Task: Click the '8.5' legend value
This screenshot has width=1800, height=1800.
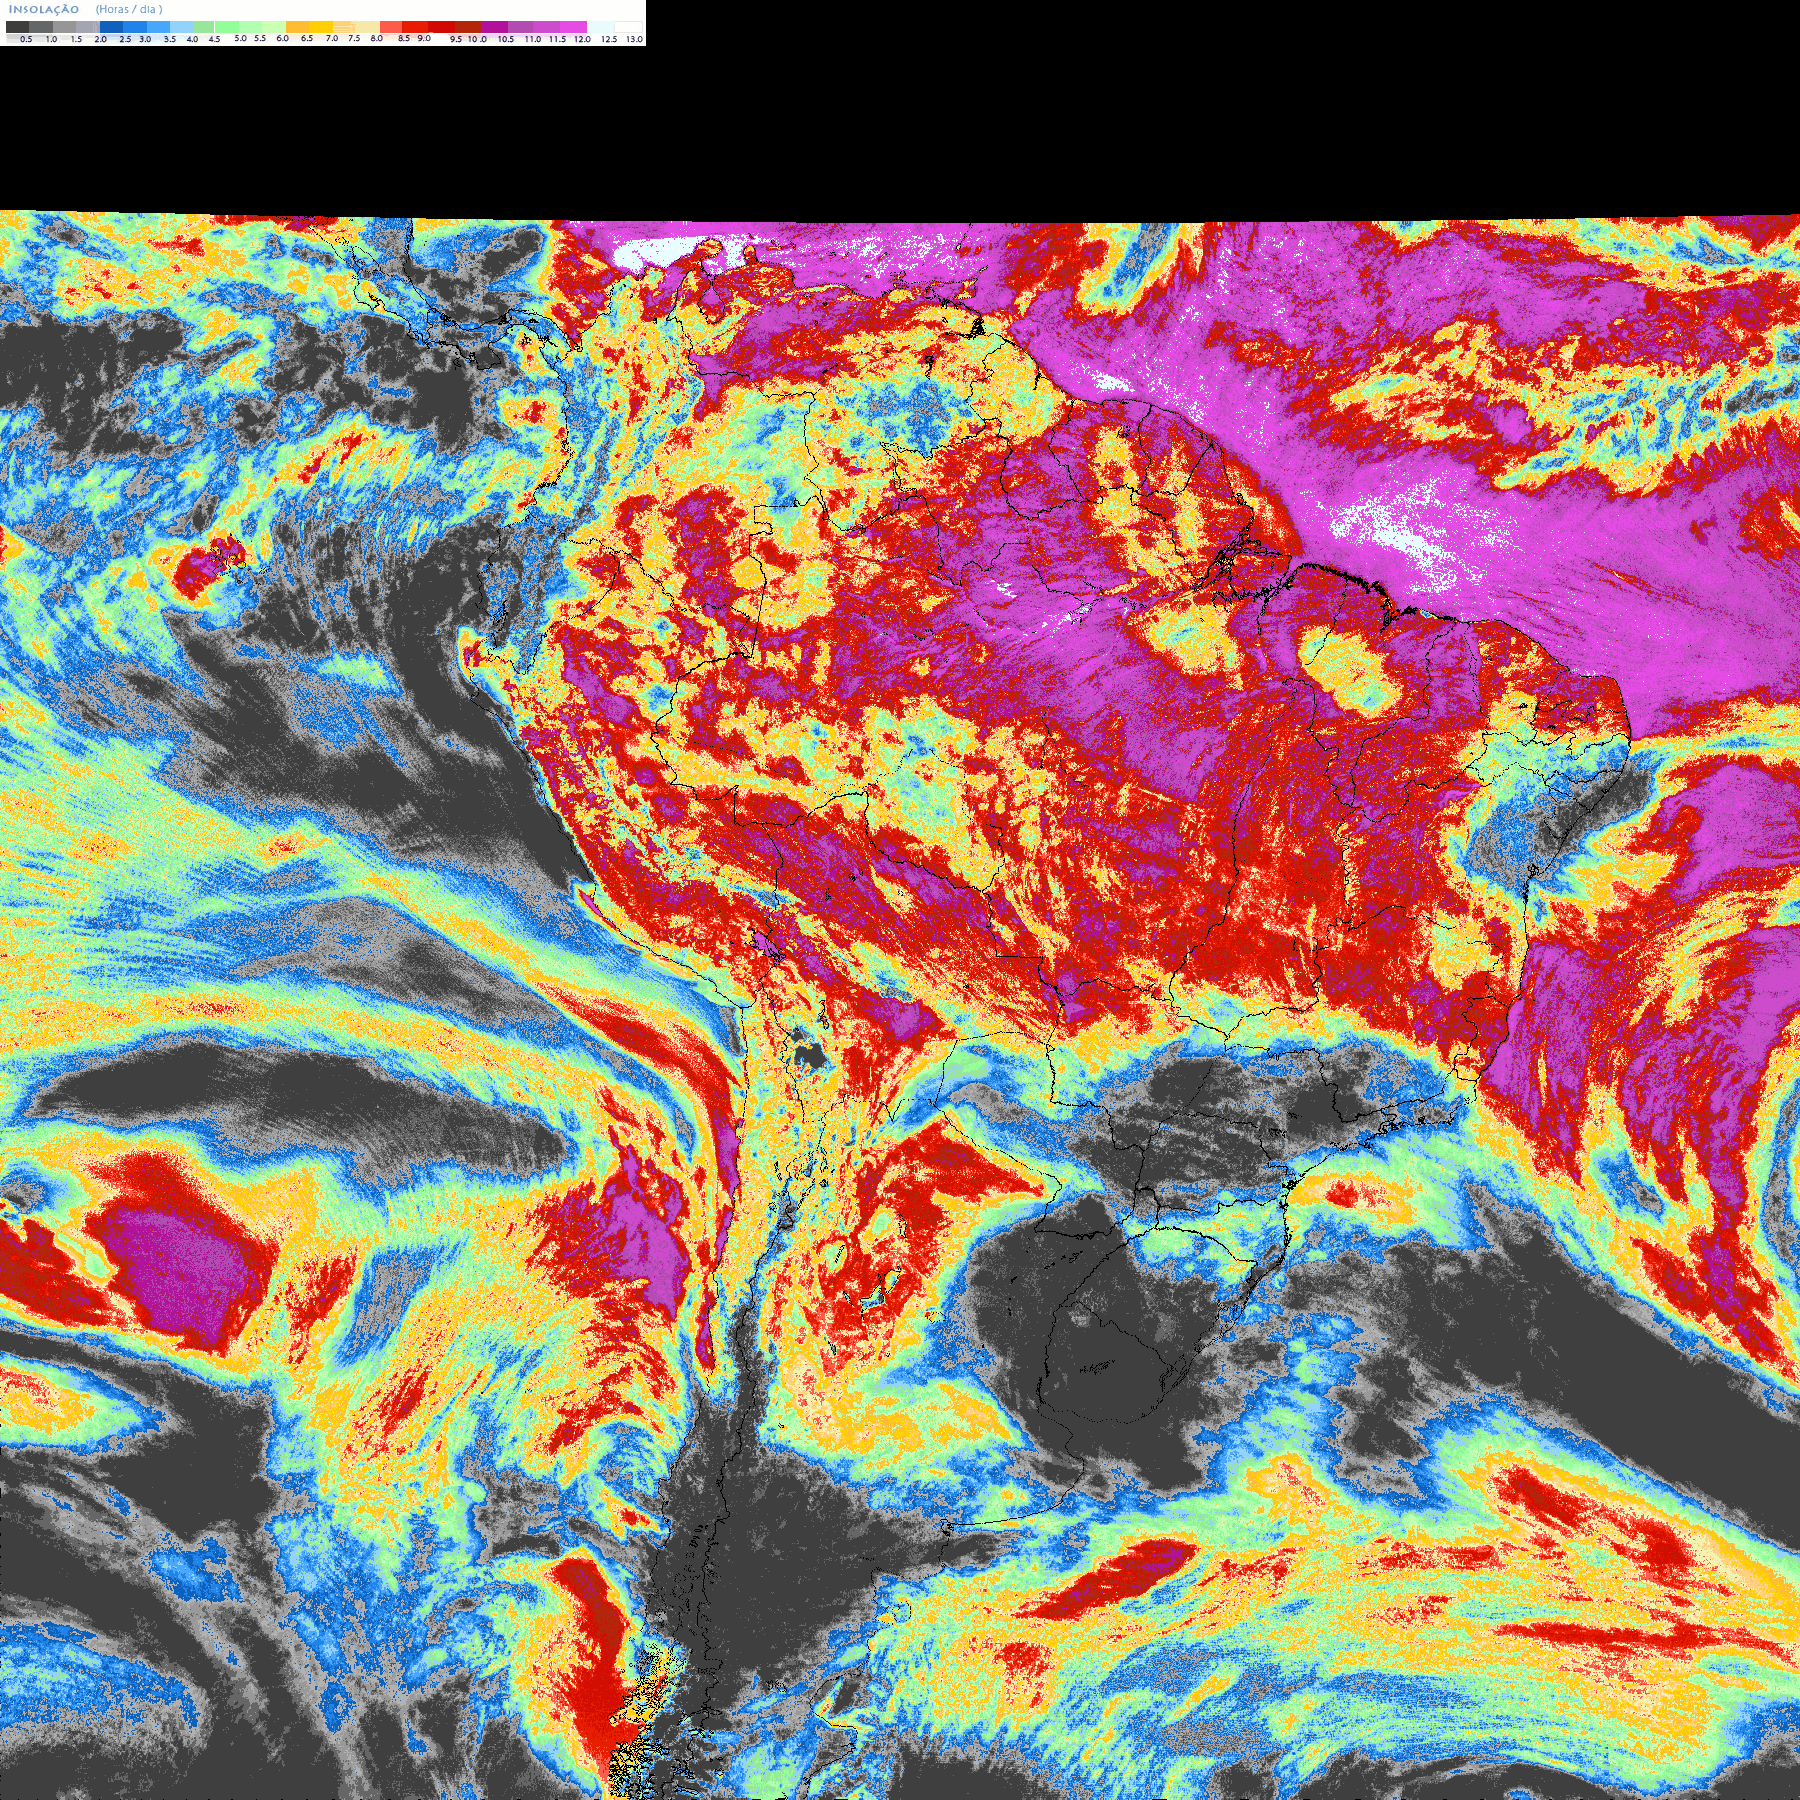Action: tap(404, 38)
